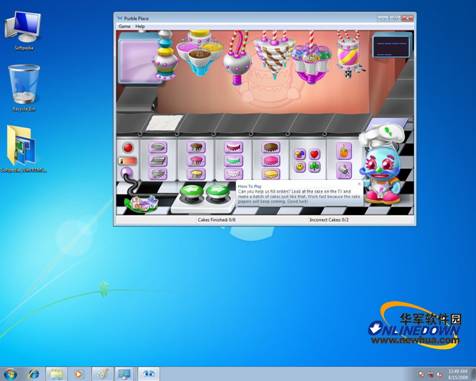
Task: Add the green clover decoration
Action: point(314,166)
